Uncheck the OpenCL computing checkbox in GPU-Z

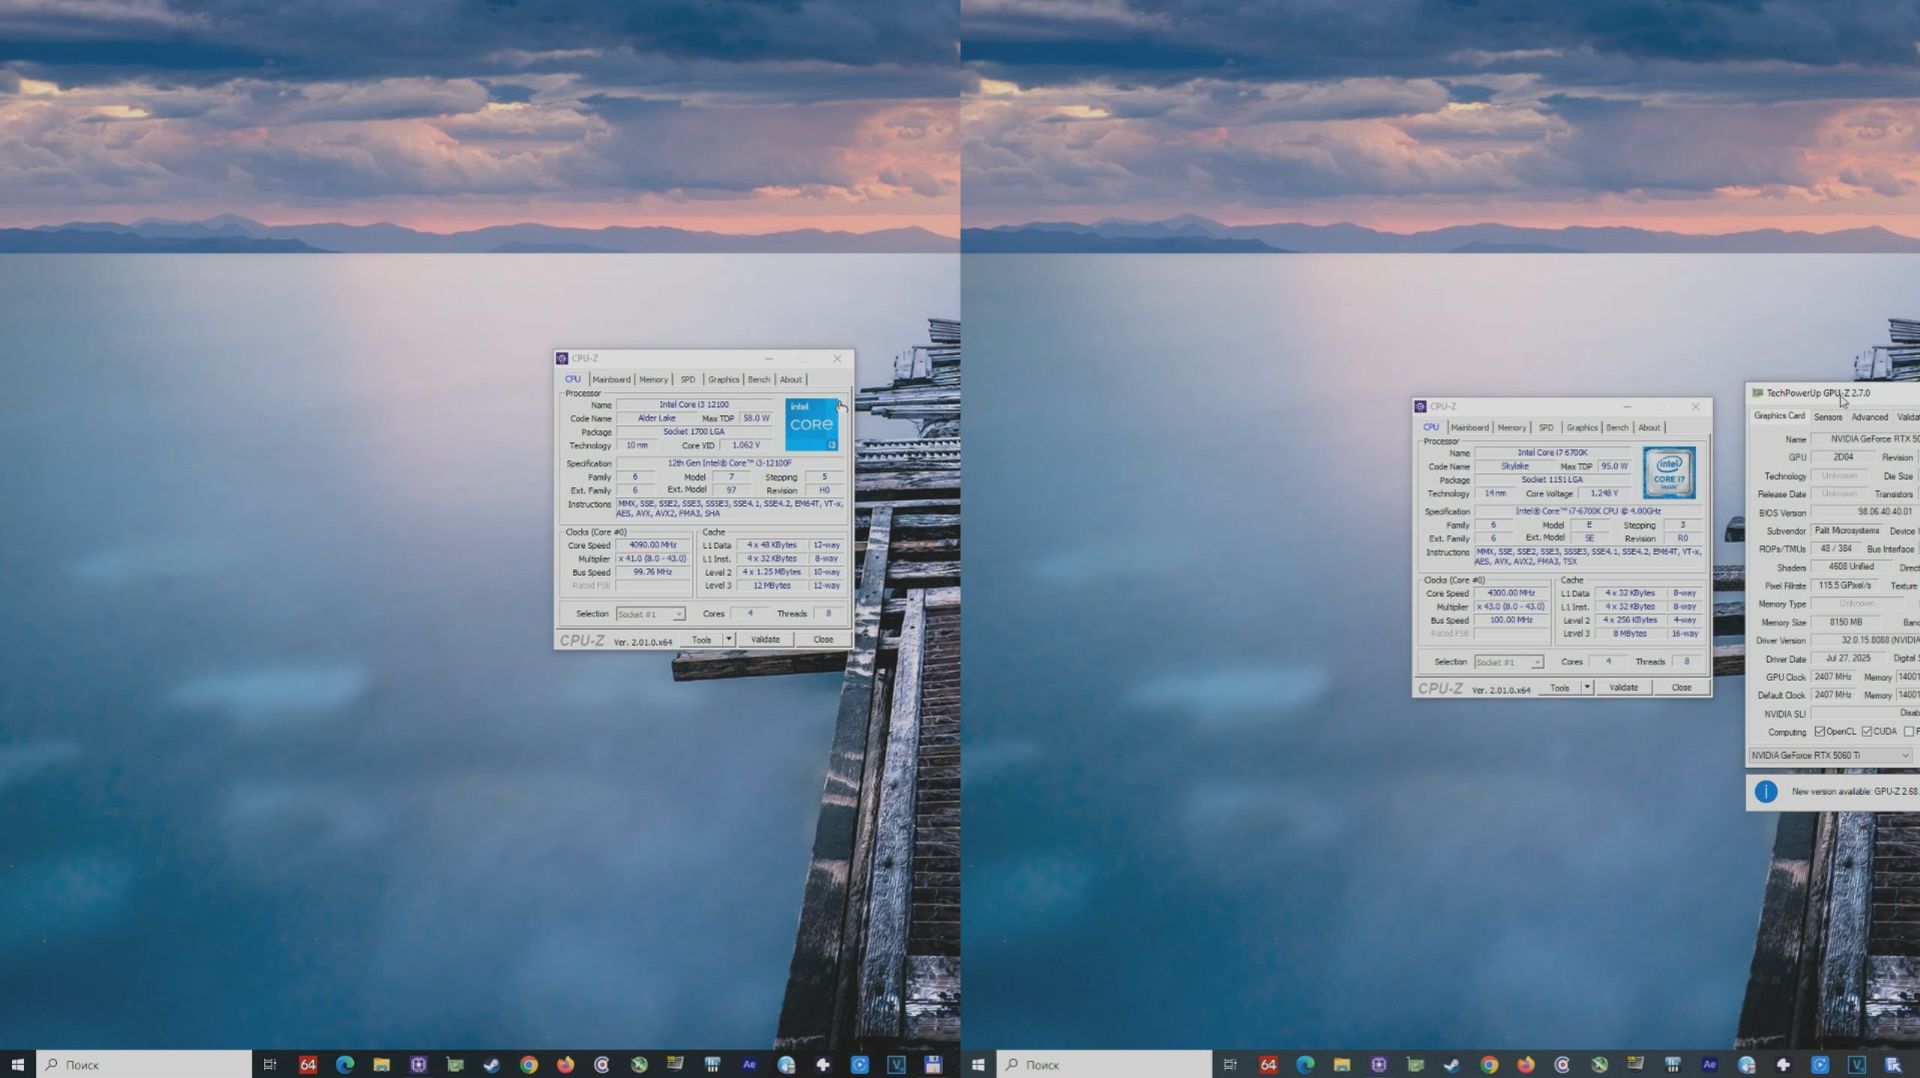coord(1819,731)
